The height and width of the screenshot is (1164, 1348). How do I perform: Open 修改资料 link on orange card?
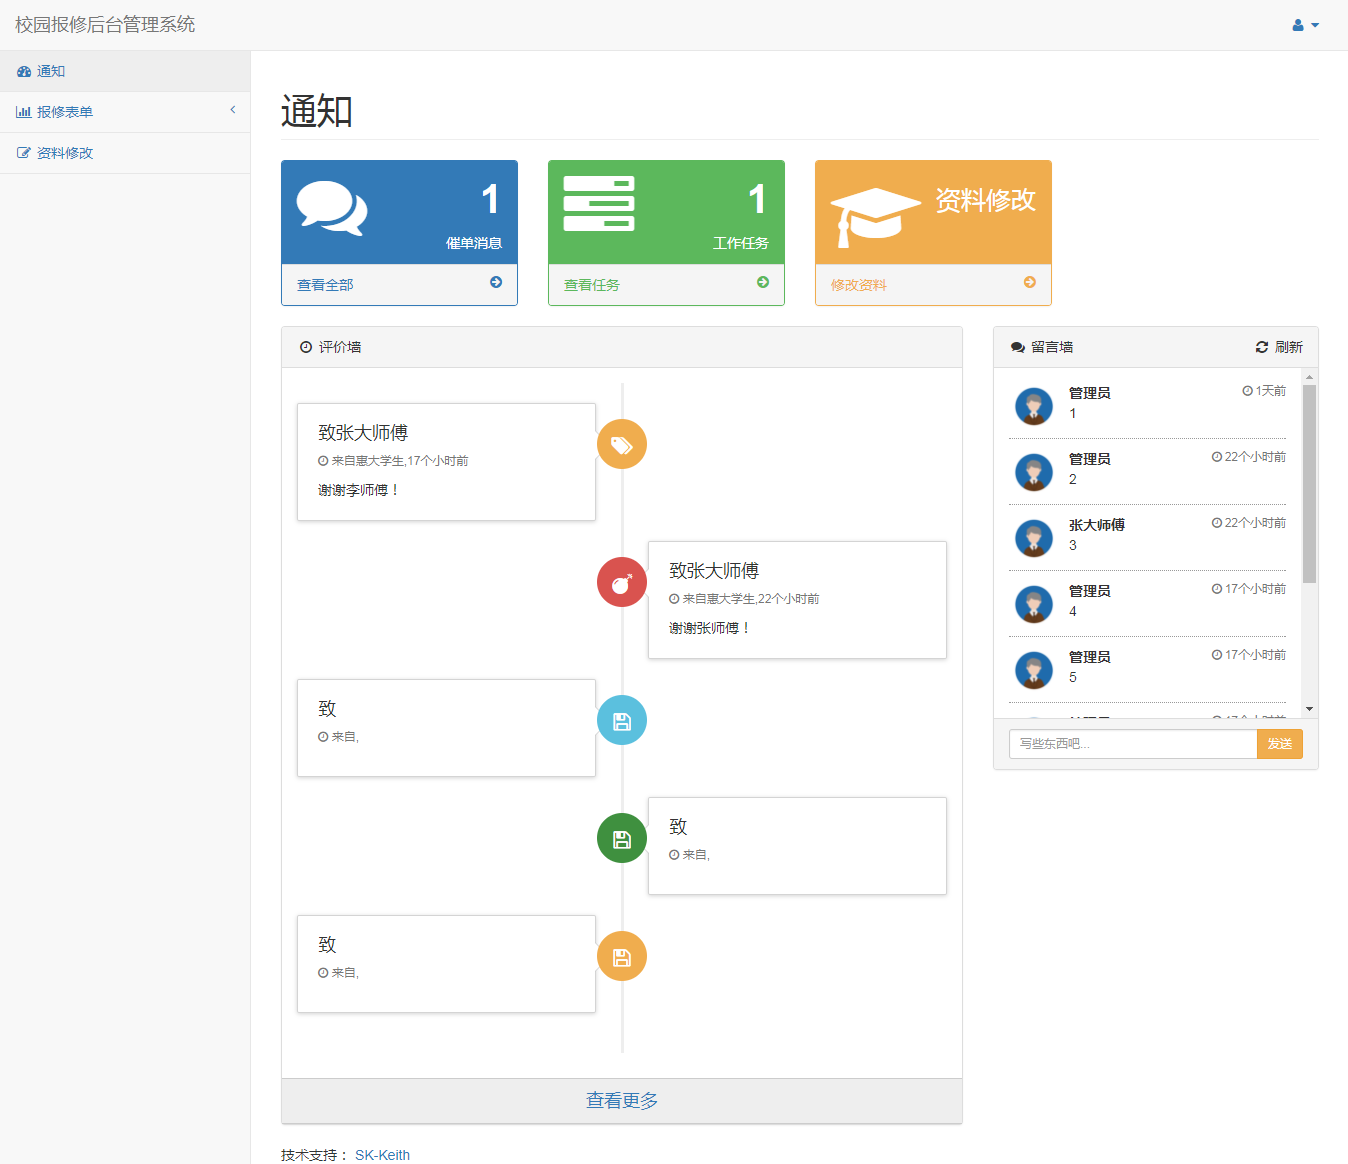(859, 285)
